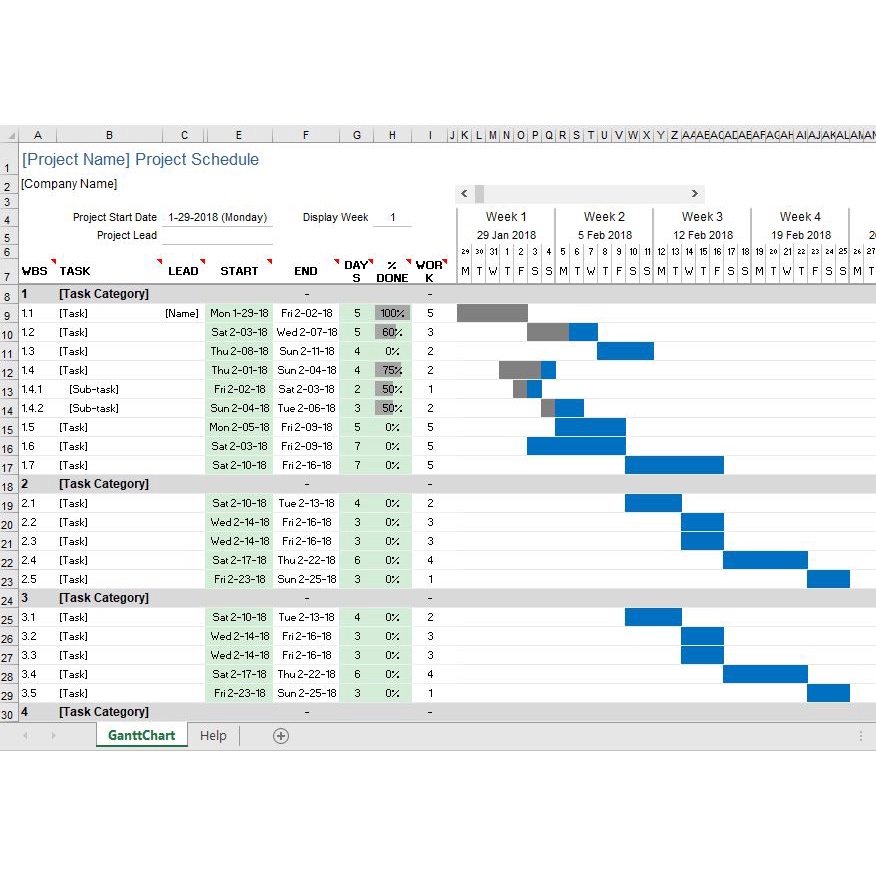Select column B header
Image resolution: width=876 pixels, height=876 pixels.
(x=110, y=135)
